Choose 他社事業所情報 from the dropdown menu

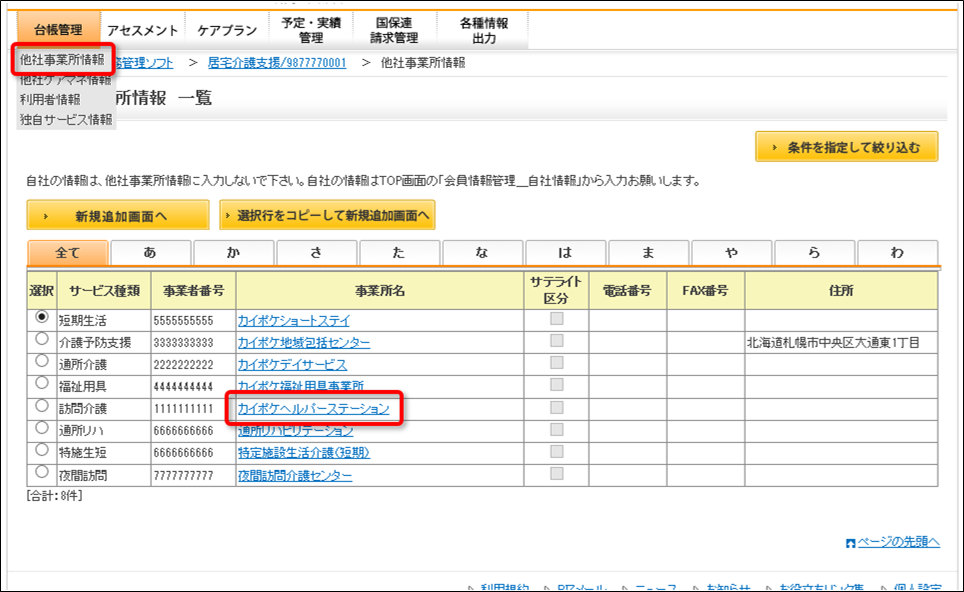point(62,60)
